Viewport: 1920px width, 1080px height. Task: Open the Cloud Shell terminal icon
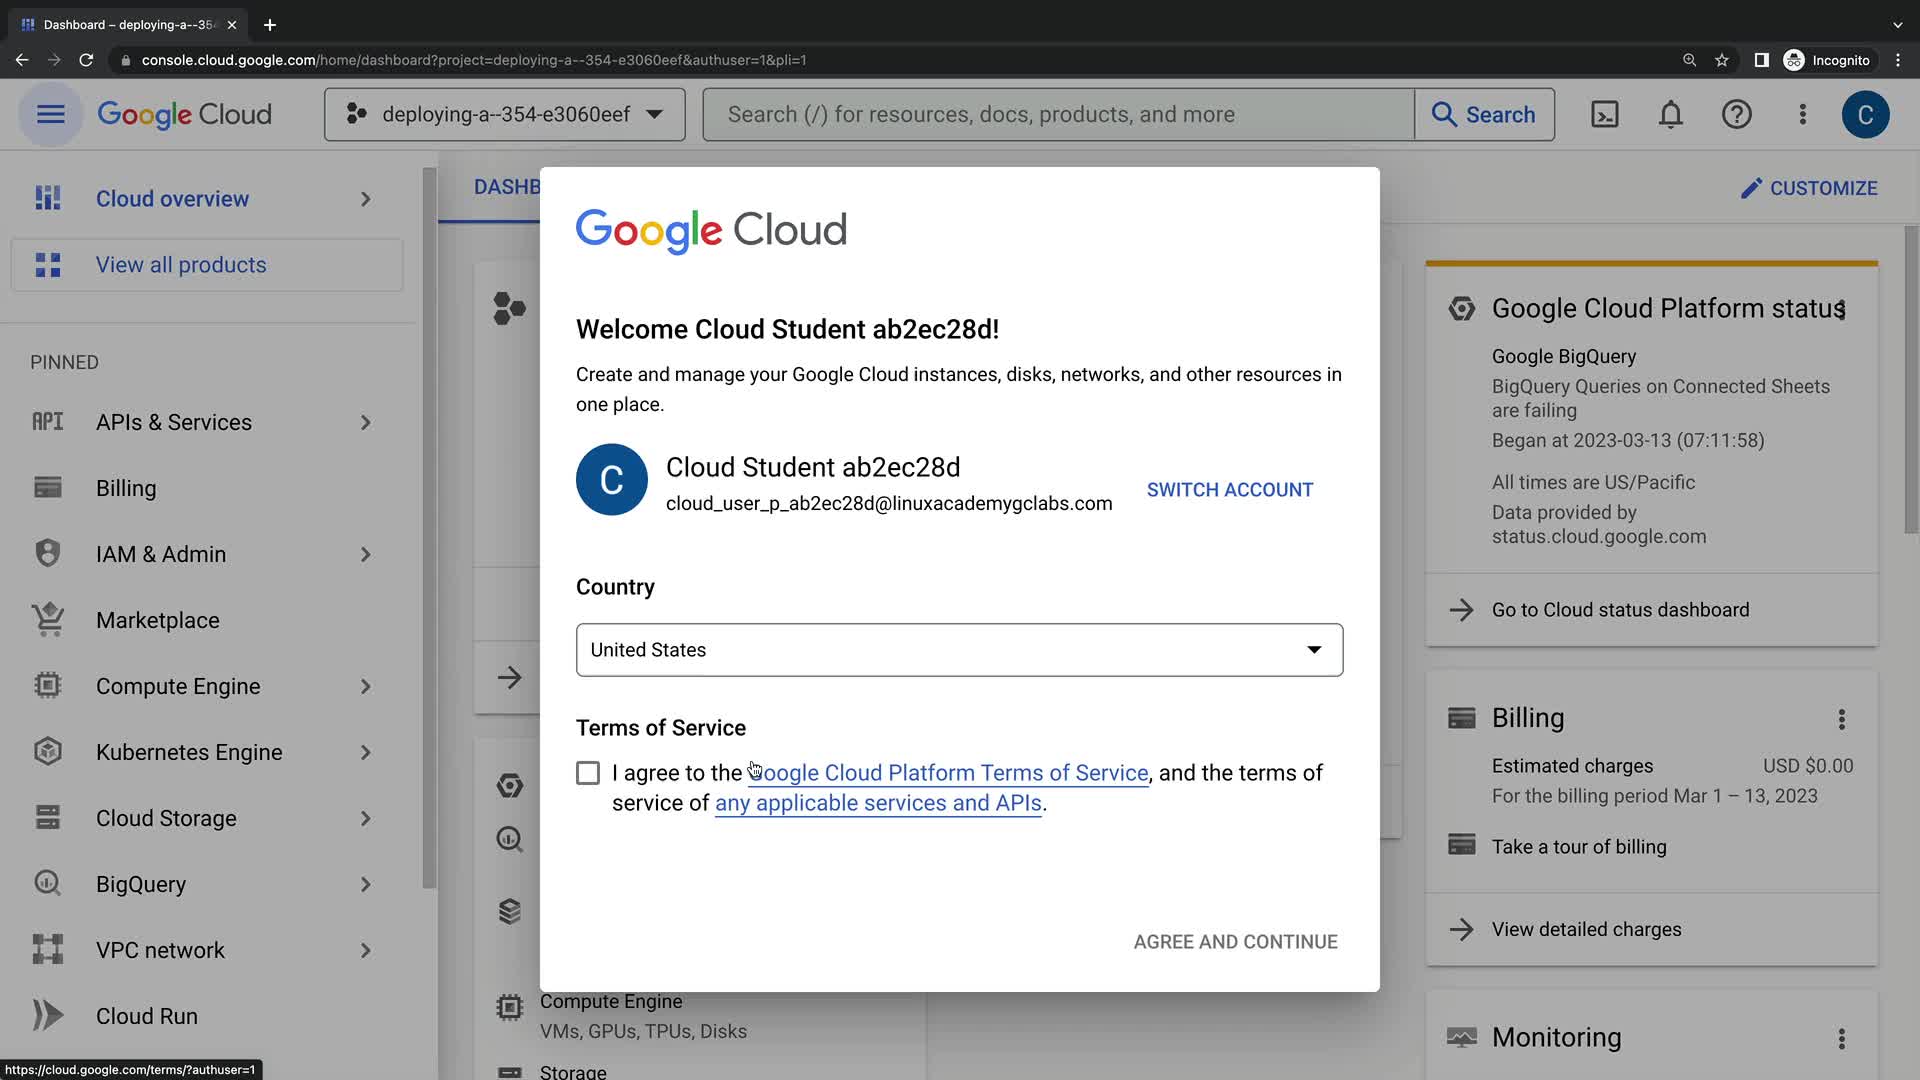(x=1604, y=115)
